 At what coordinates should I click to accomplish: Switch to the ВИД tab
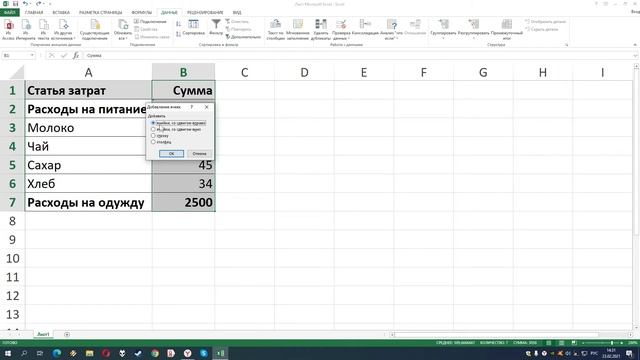(x=237, y=12)
